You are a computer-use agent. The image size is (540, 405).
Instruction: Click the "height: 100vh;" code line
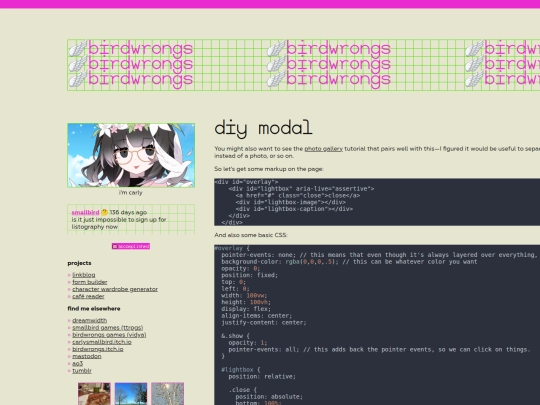click(x=246, y=302)
